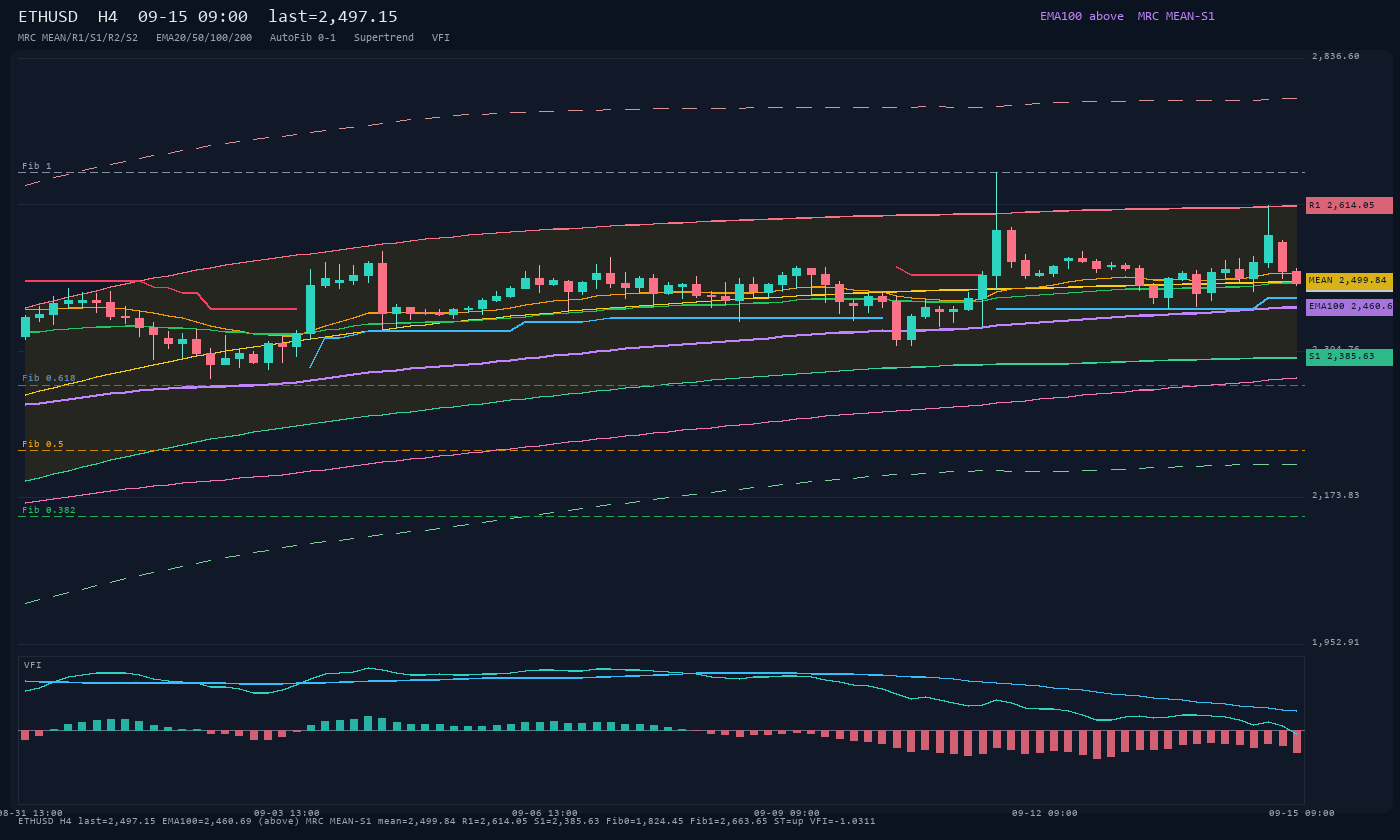Click the EMA20/50/100/200 legend entry
The width and height of the screenshot is (1400, 840).
coord(204,38)
